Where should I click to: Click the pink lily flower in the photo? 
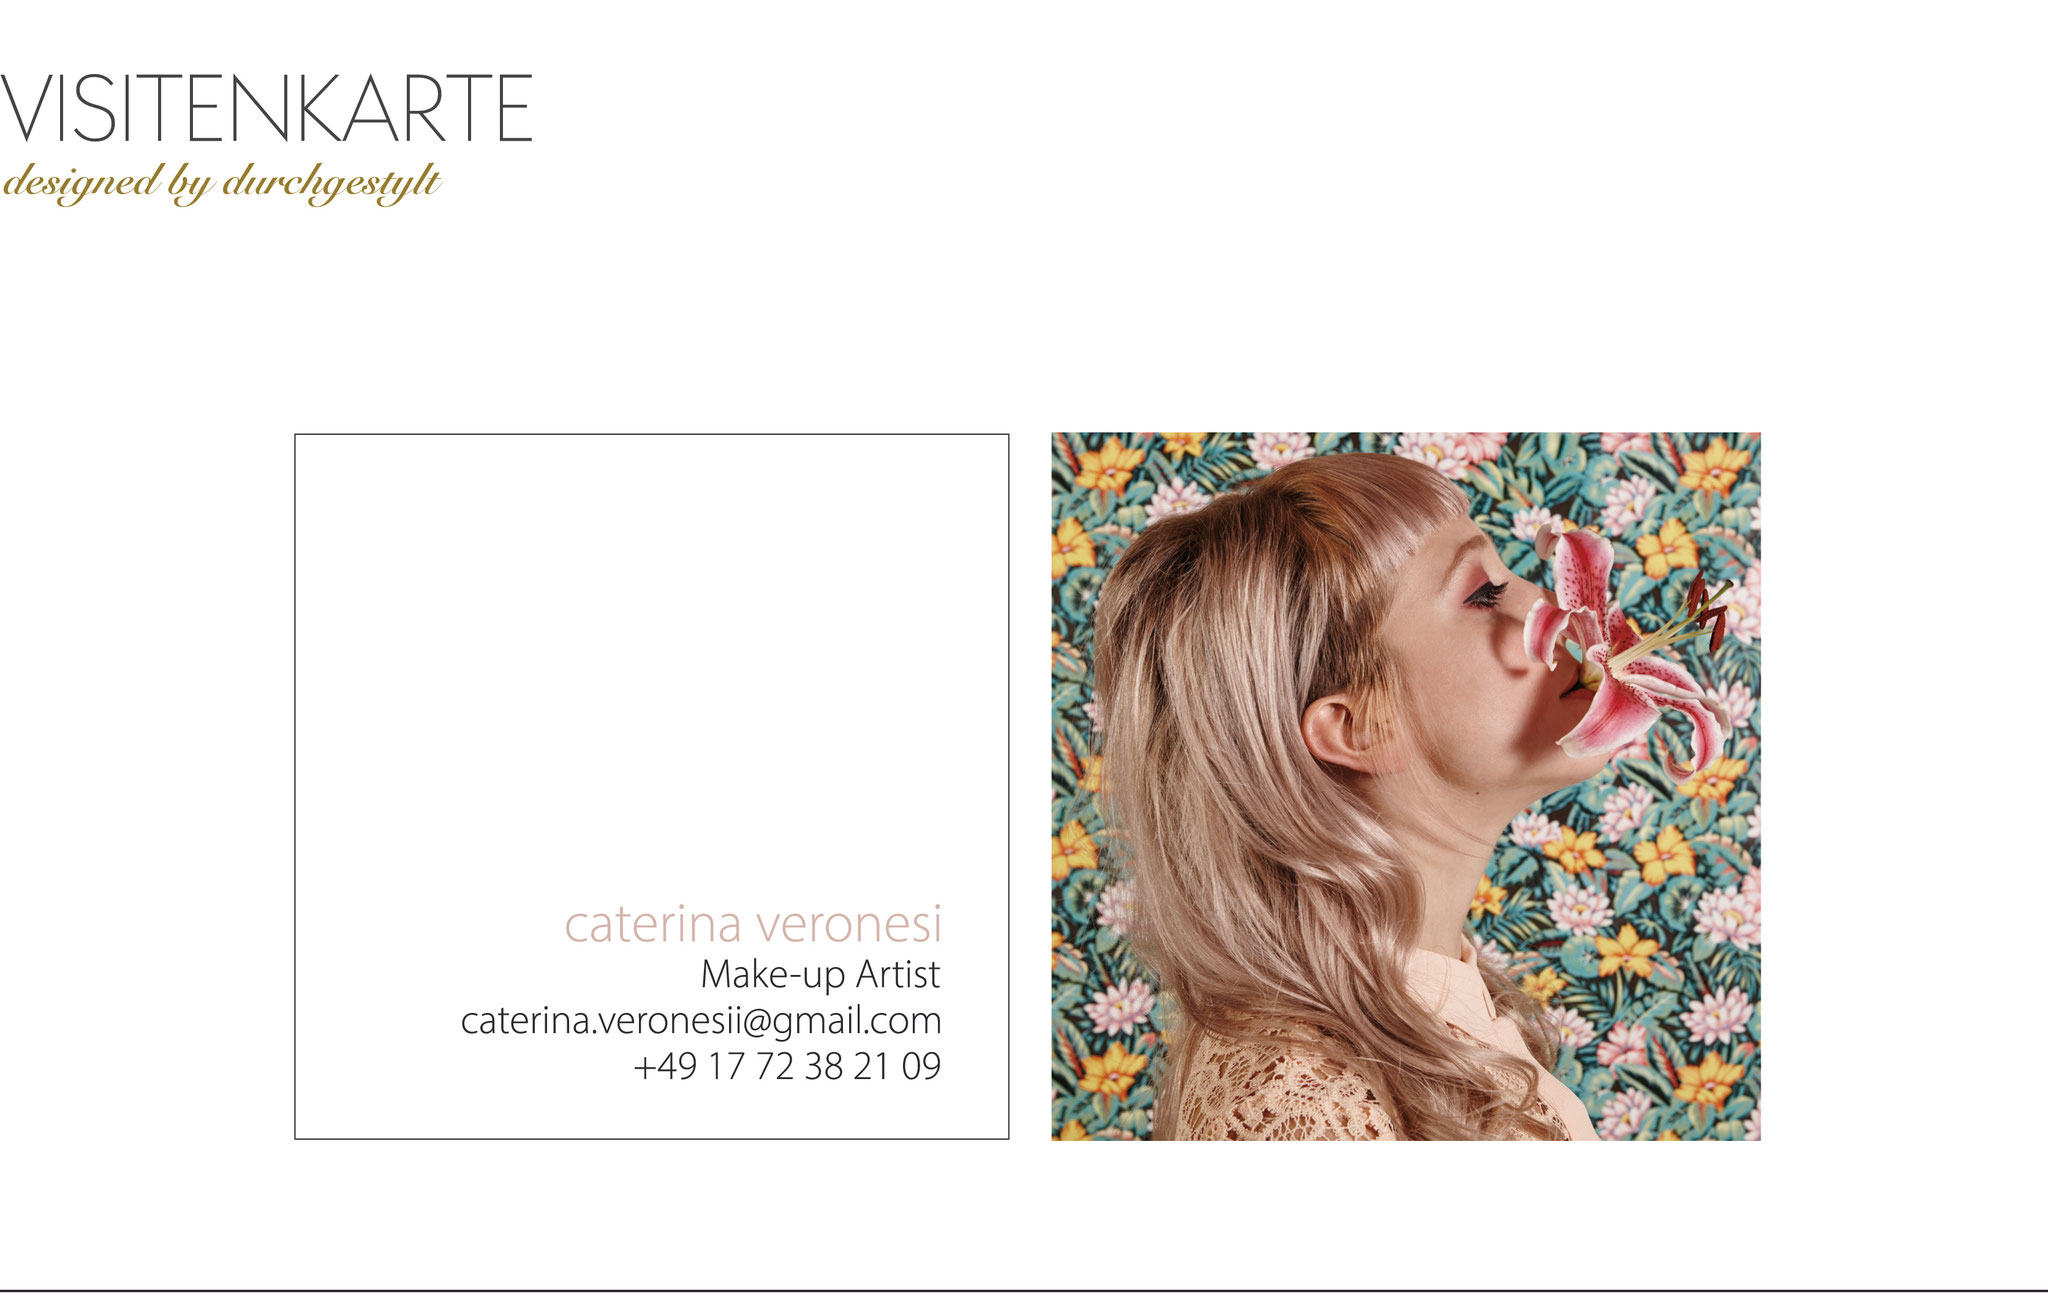point(1630,650)
